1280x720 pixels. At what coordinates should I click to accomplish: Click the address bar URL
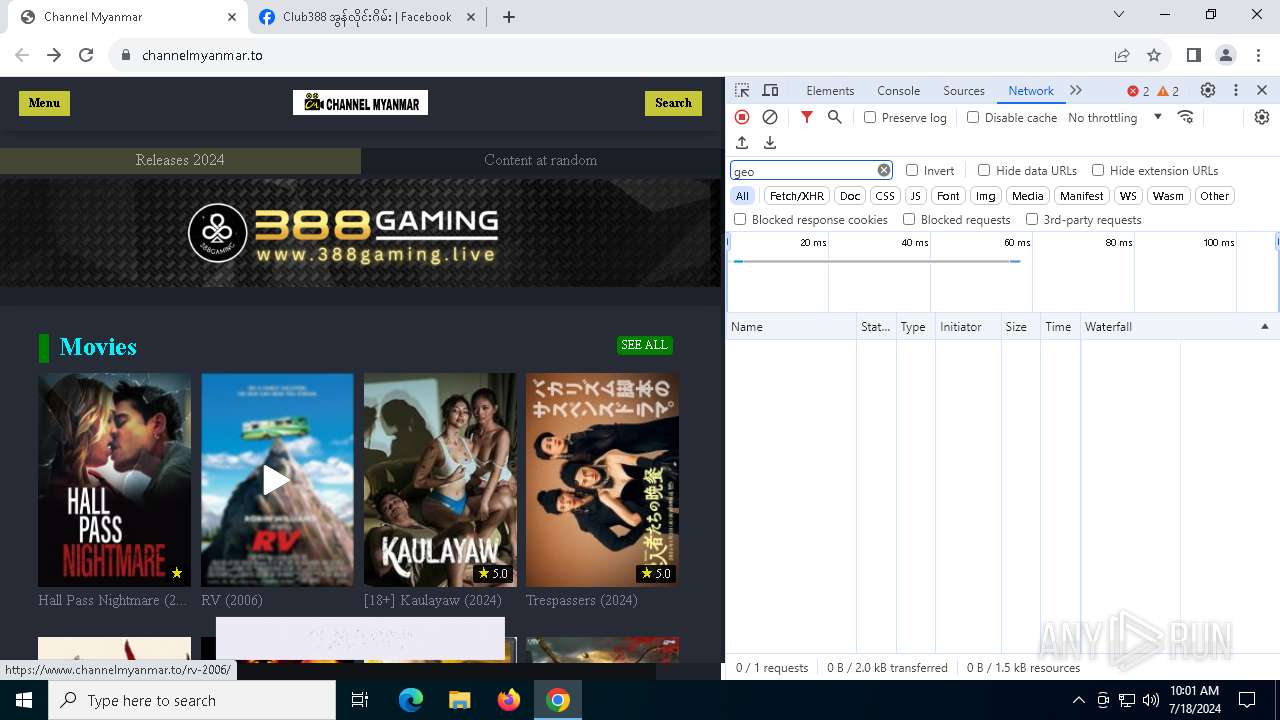(202, 56)
